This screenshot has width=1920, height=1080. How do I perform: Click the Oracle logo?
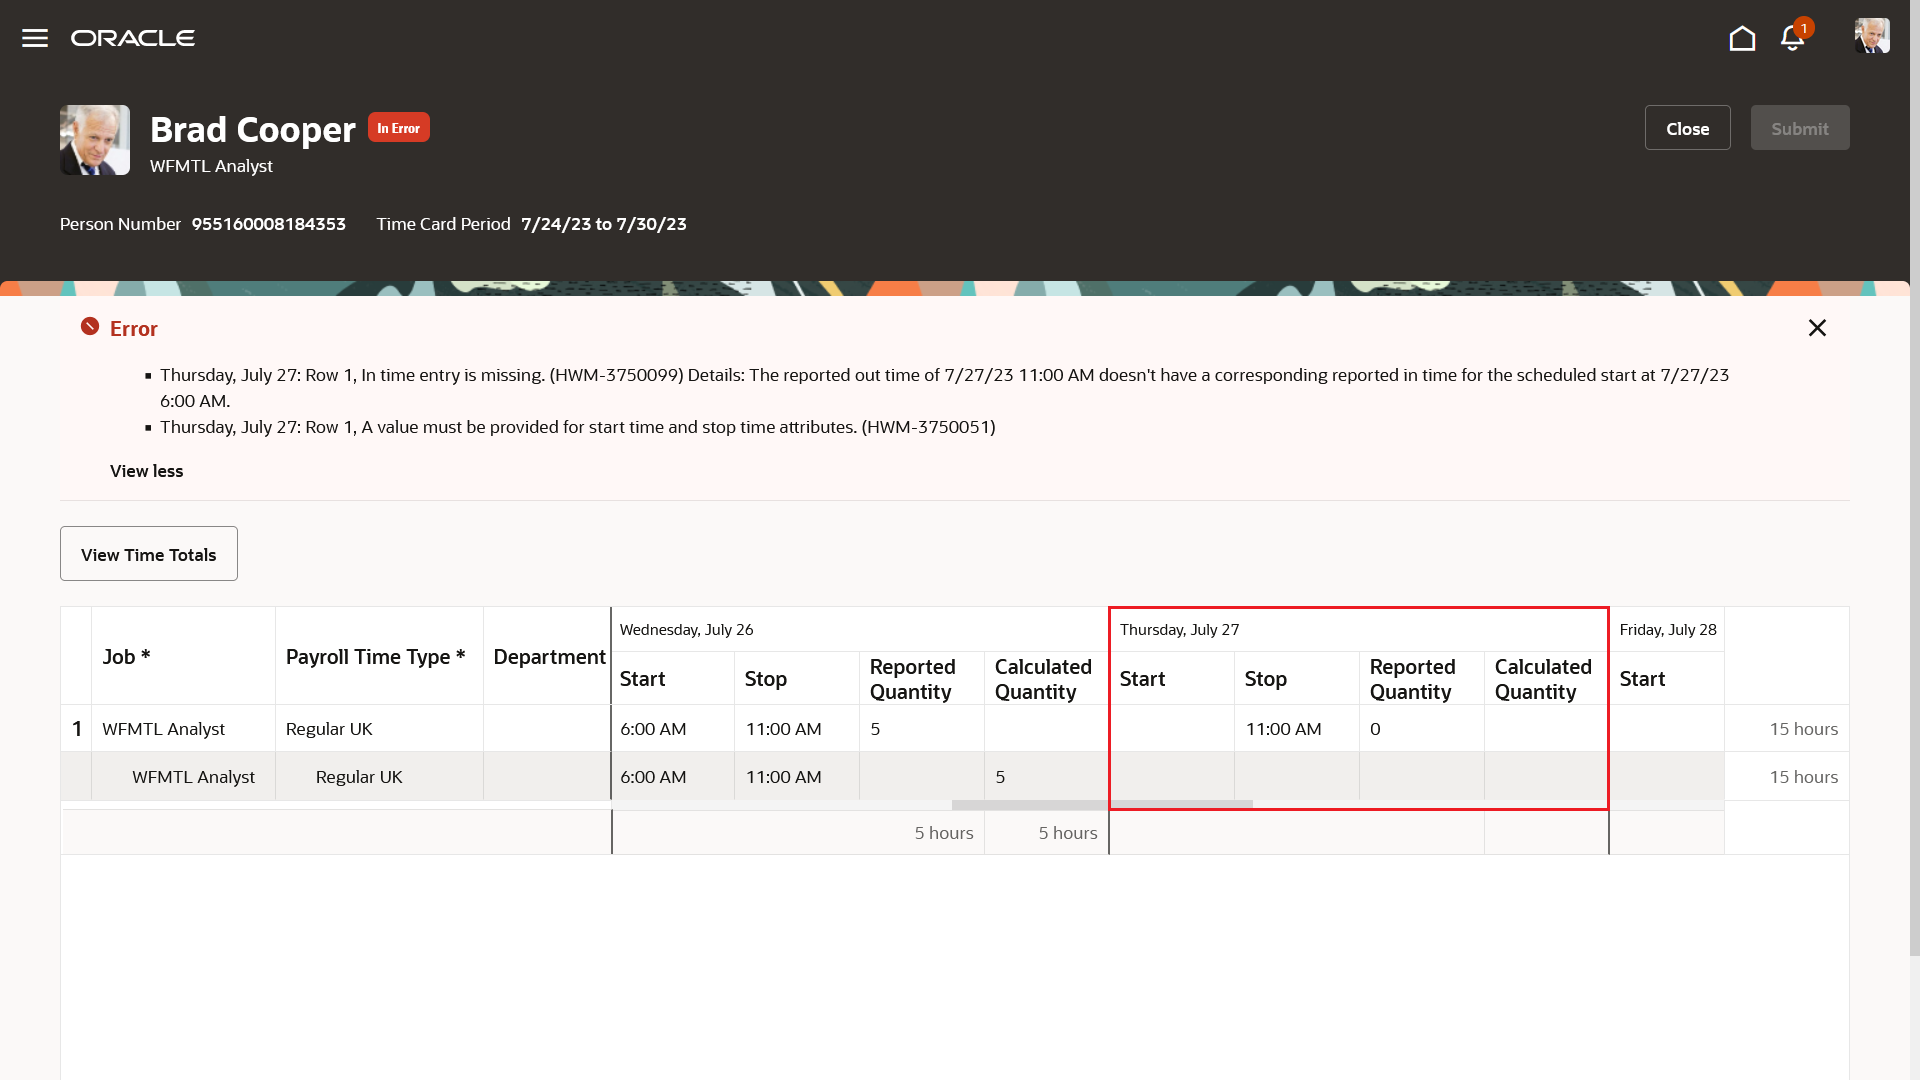point(132,38)
